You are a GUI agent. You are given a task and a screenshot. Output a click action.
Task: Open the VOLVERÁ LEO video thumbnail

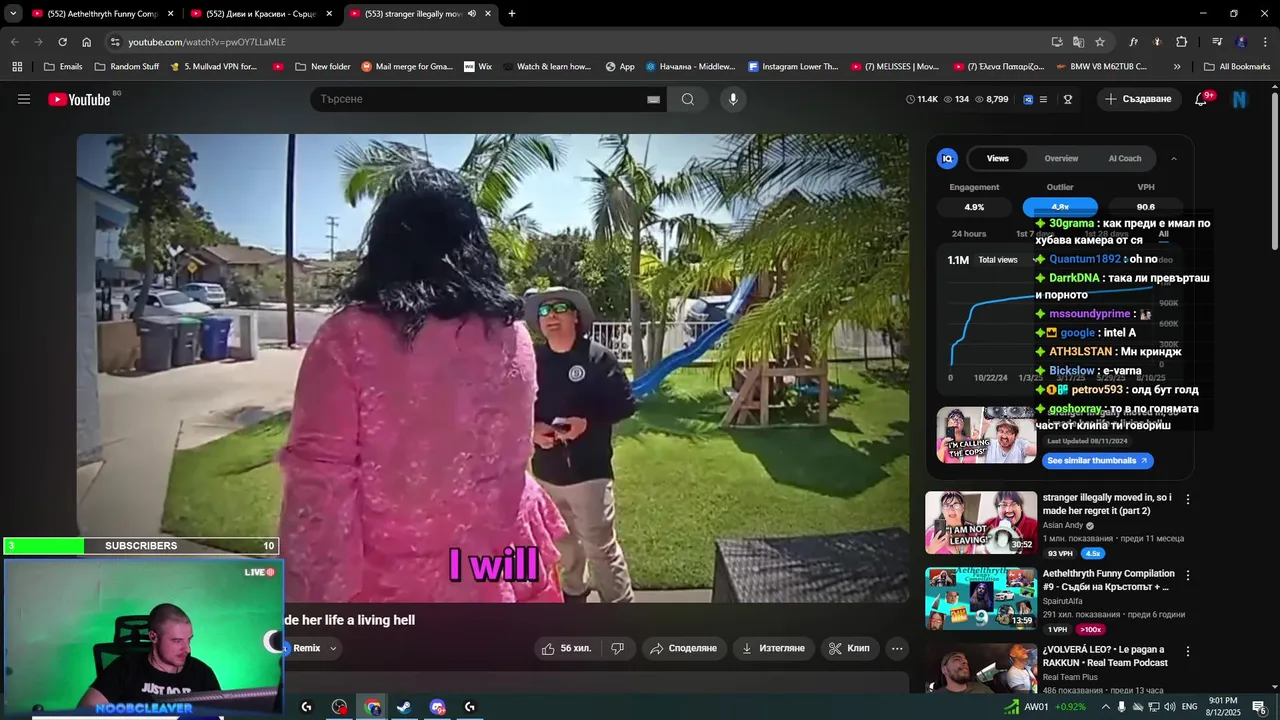(x=981, y=668)
